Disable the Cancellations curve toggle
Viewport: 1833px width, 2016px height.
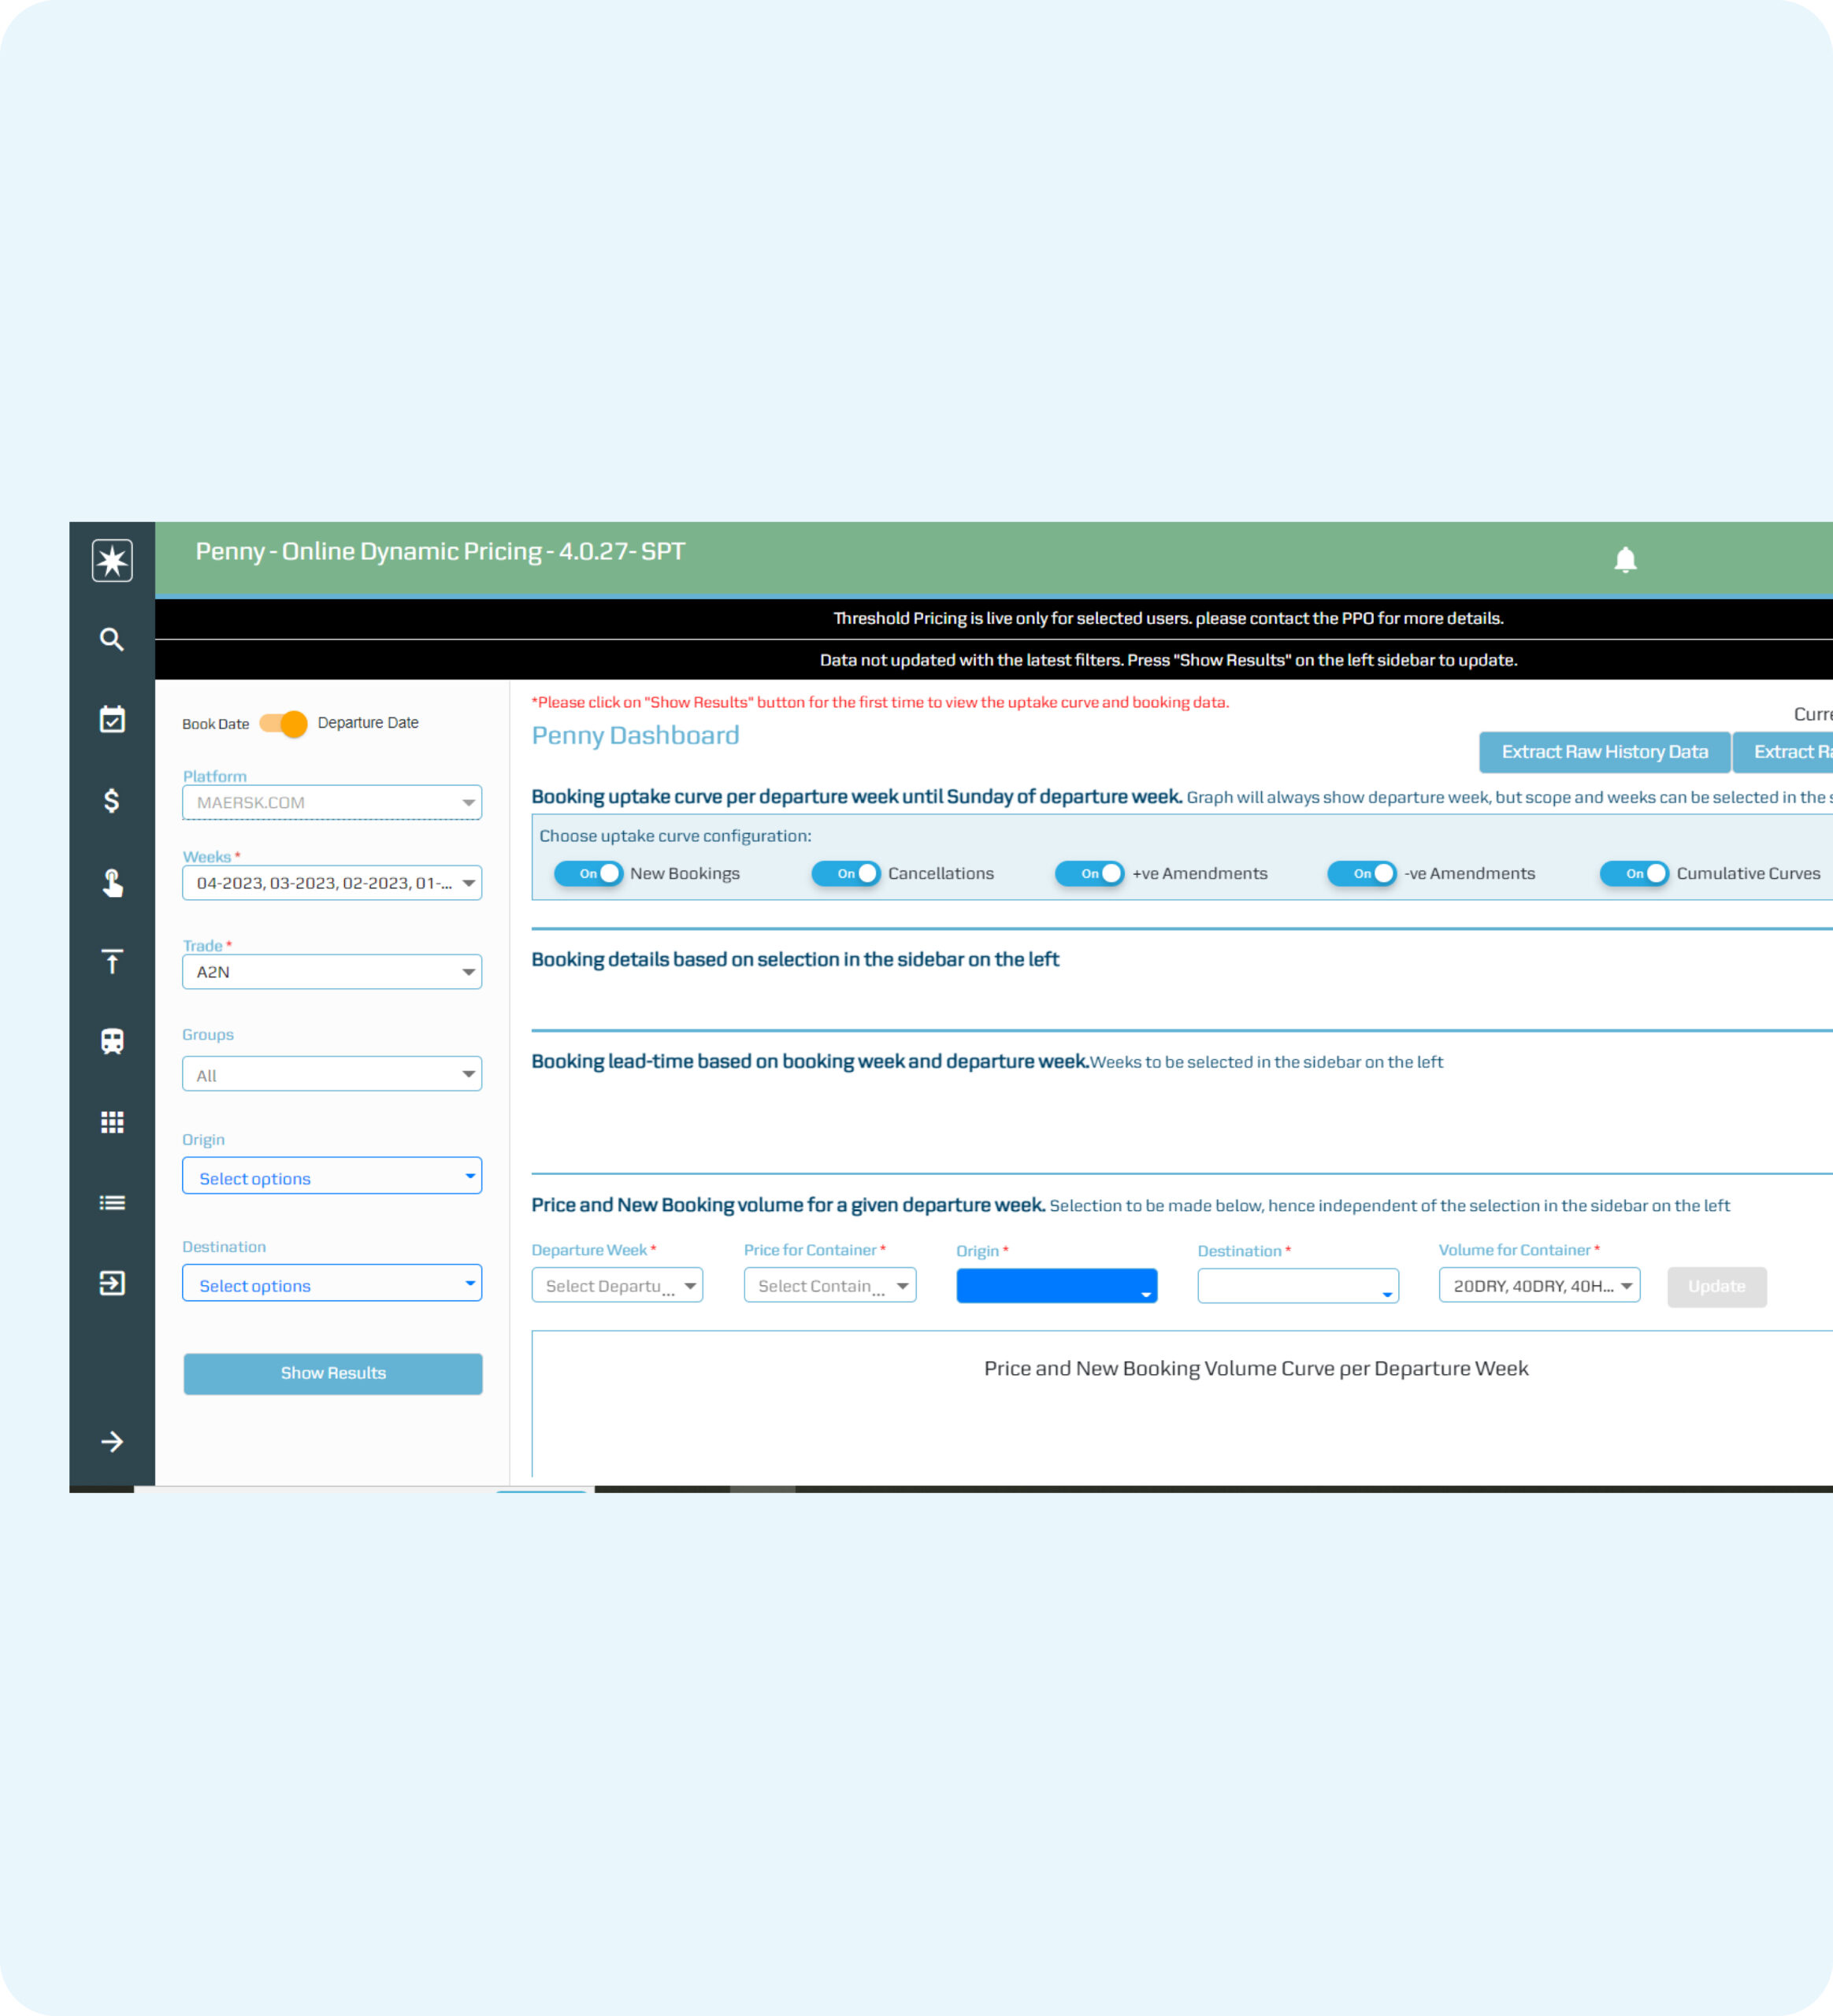845,873
